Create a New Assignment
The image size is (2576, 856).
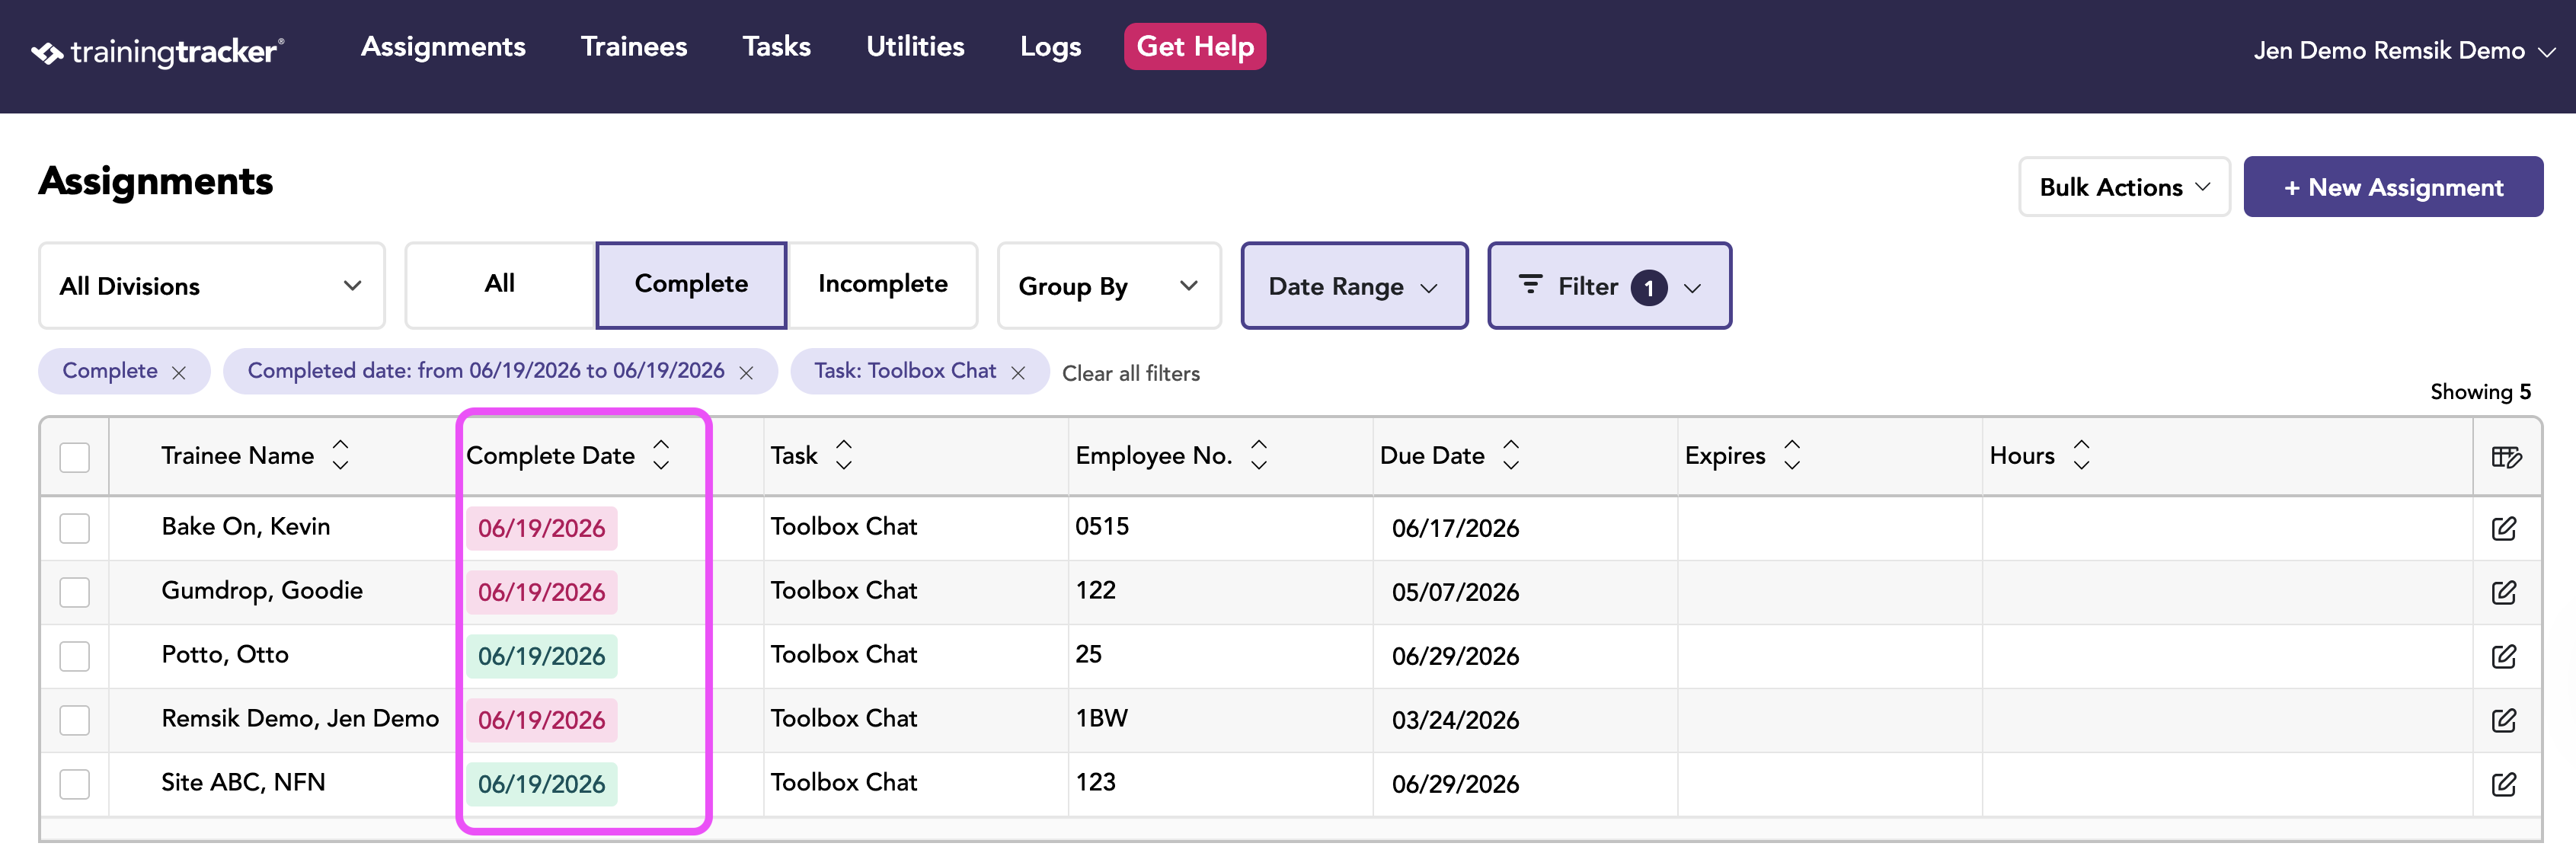[2393, 187]
